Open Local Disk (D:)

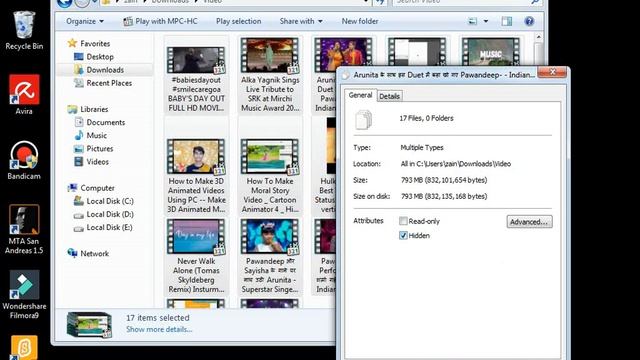110,214
